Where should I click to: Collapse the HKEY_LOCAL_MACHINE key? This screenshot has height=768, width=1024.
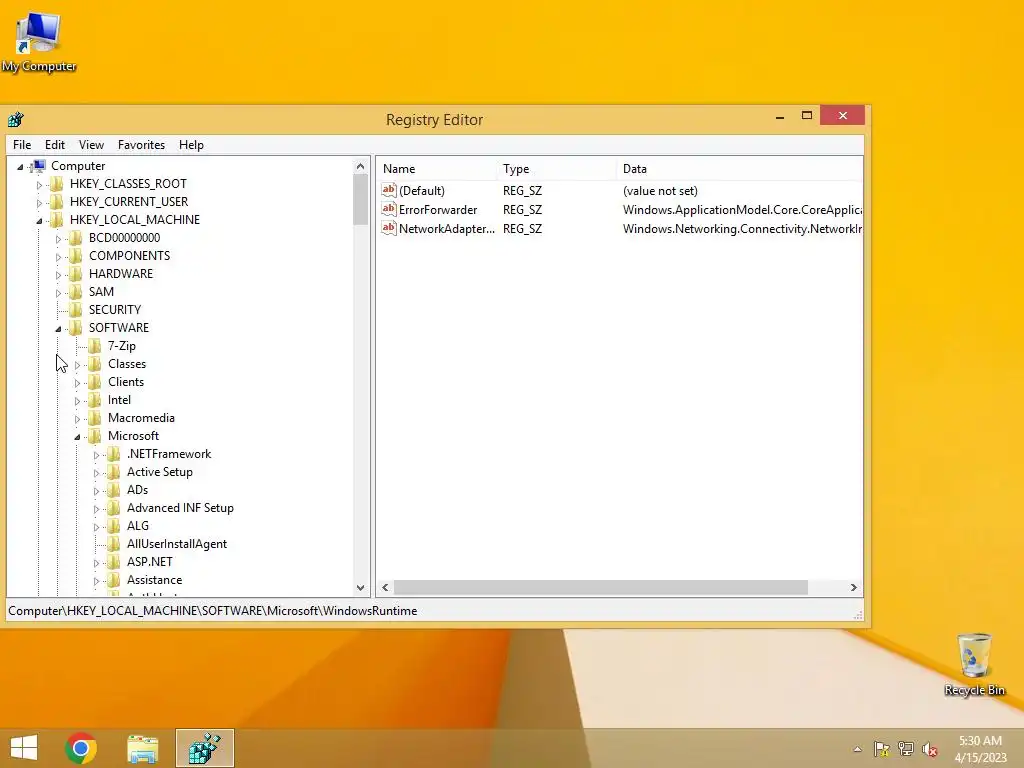pos(39,221)
